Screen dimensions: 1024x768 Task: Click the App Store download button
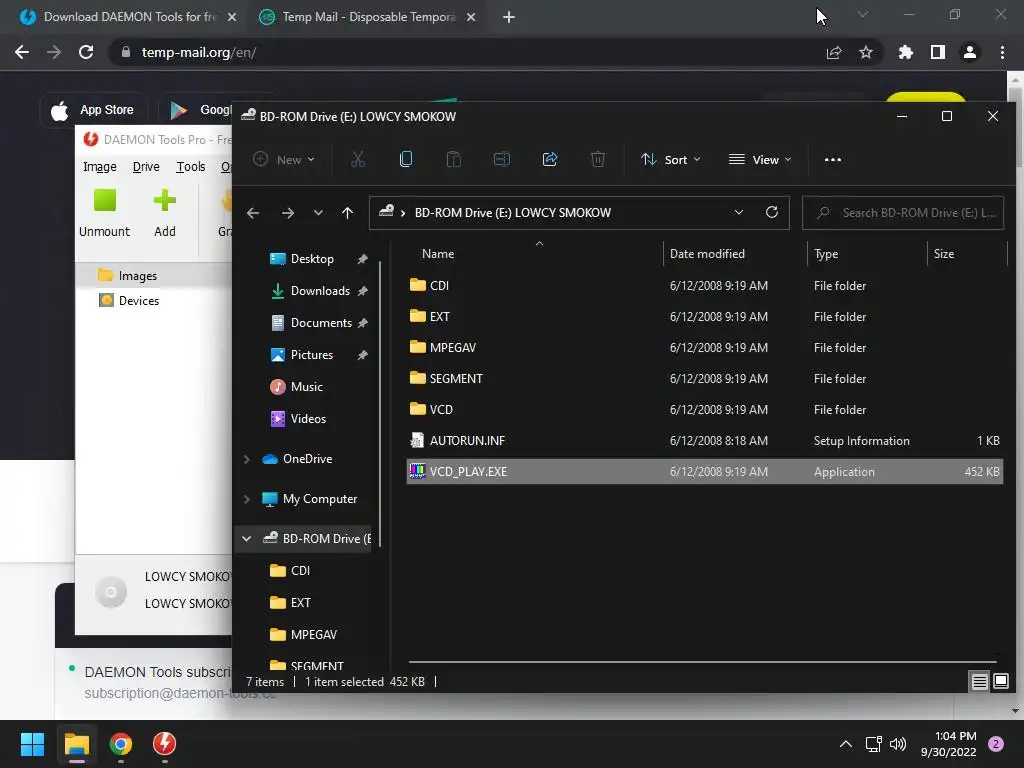pyautogui.click(x=93, y=110)
